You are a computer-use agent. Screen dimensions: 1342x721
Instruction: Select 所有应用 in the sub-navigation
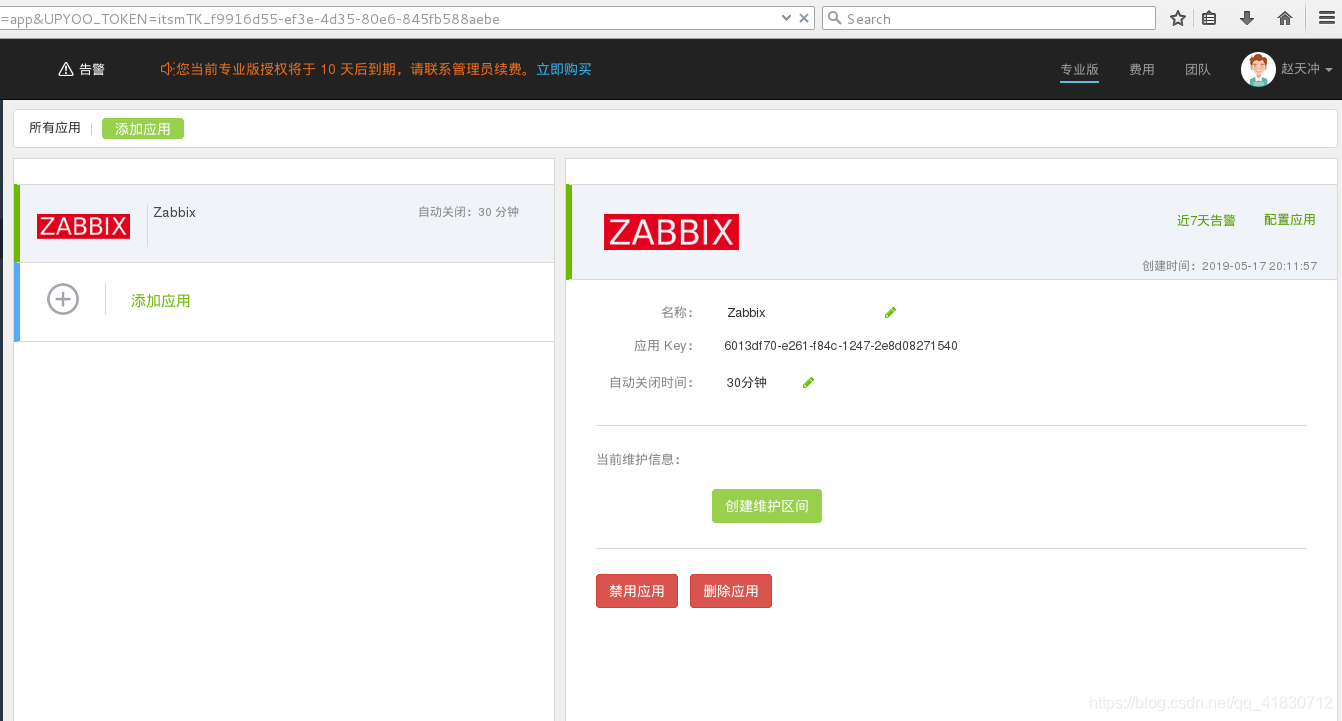tap(55, 128)
